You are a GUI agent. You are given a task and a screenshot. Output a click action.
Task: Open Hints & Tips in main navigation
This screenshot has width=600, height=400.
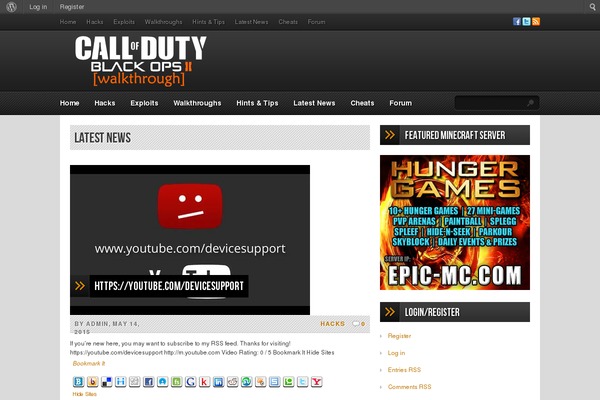257,103
